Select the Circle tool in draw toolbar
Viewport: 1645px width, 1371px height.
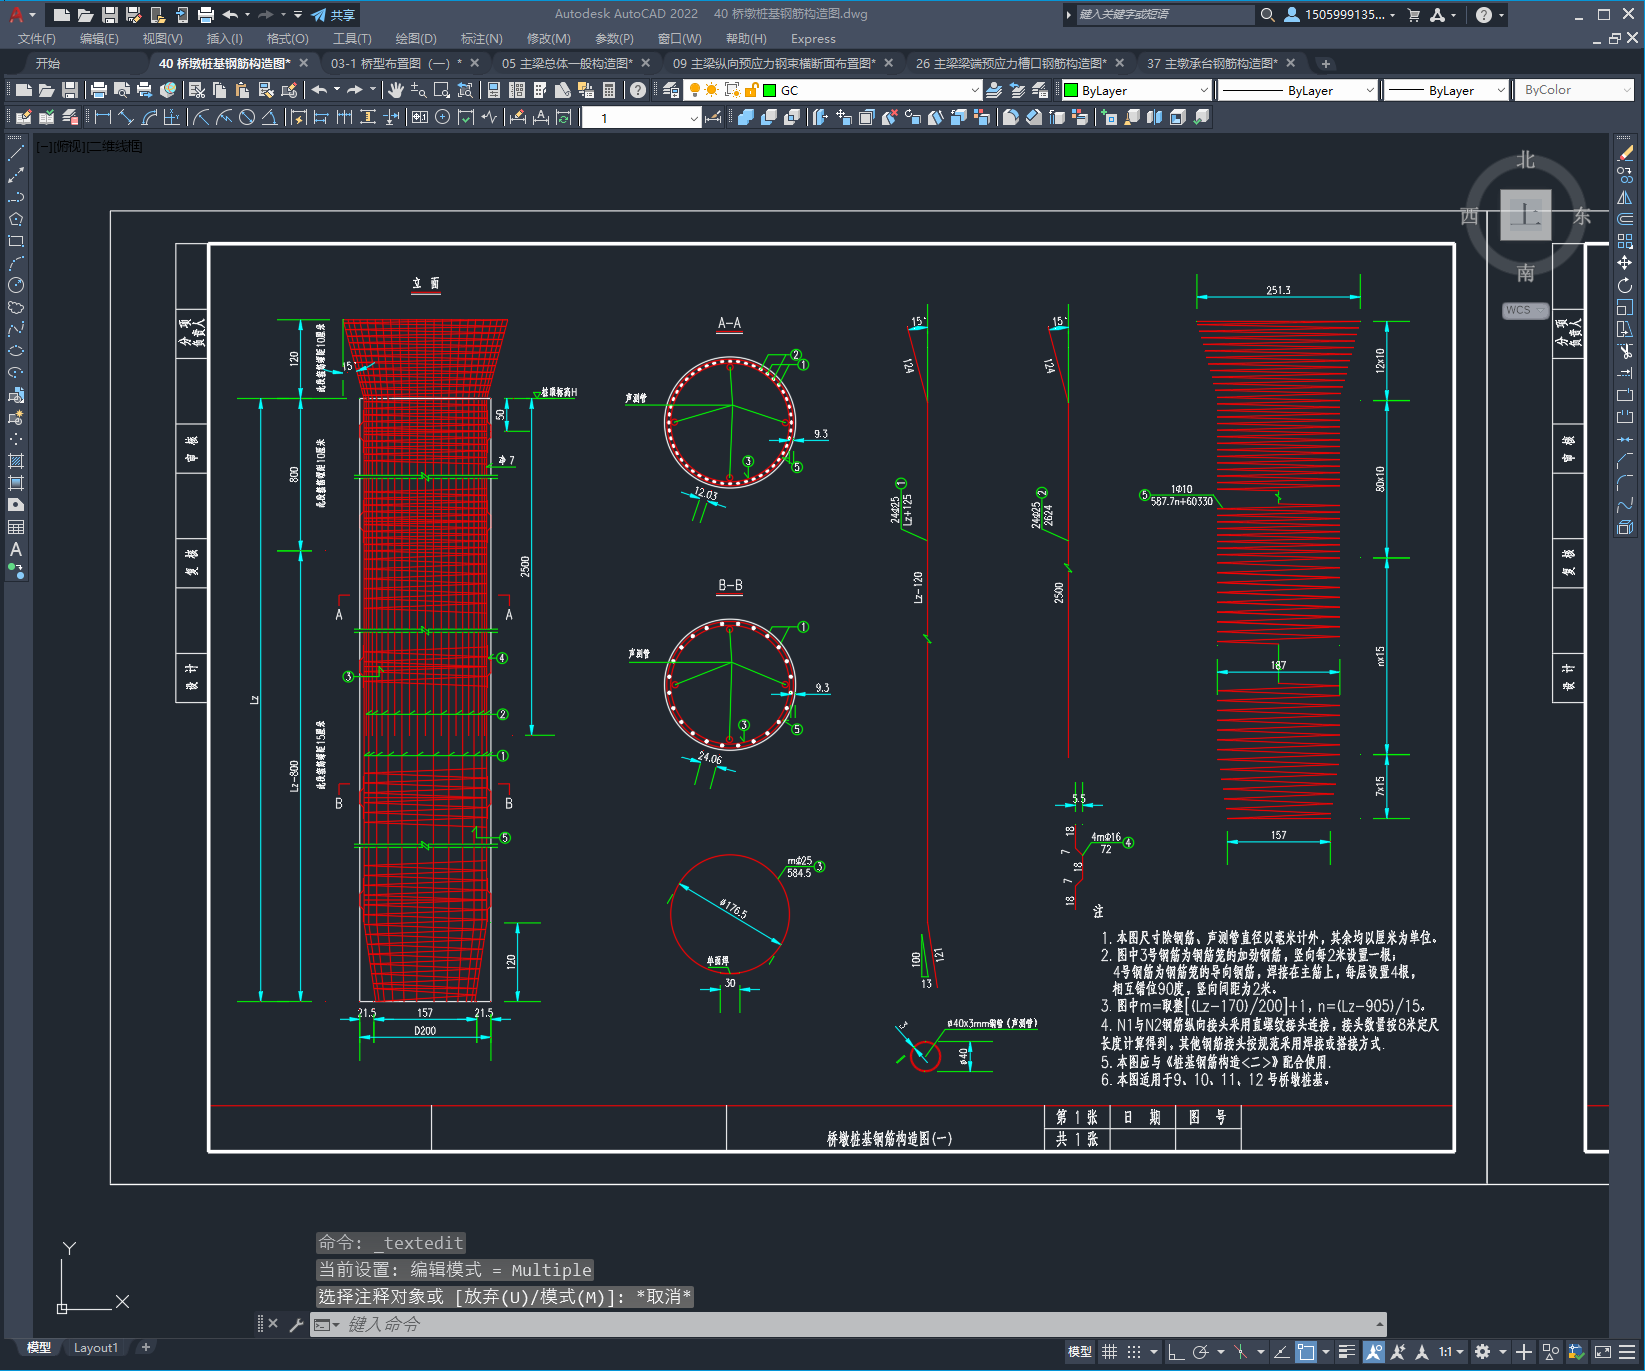click(x=16, y=285)
